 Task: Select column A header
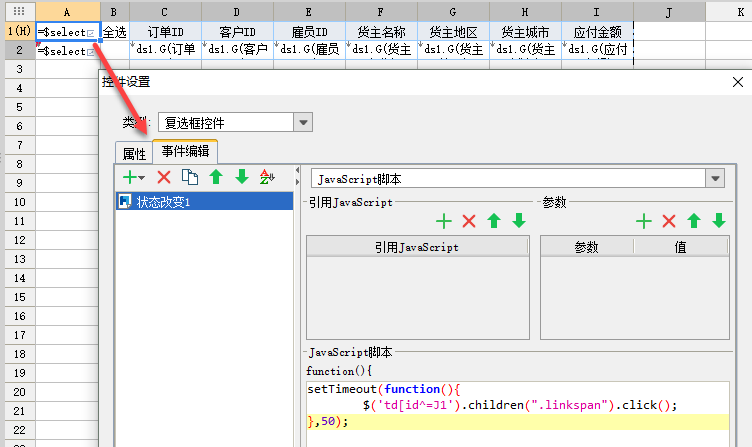coord(68,12)
